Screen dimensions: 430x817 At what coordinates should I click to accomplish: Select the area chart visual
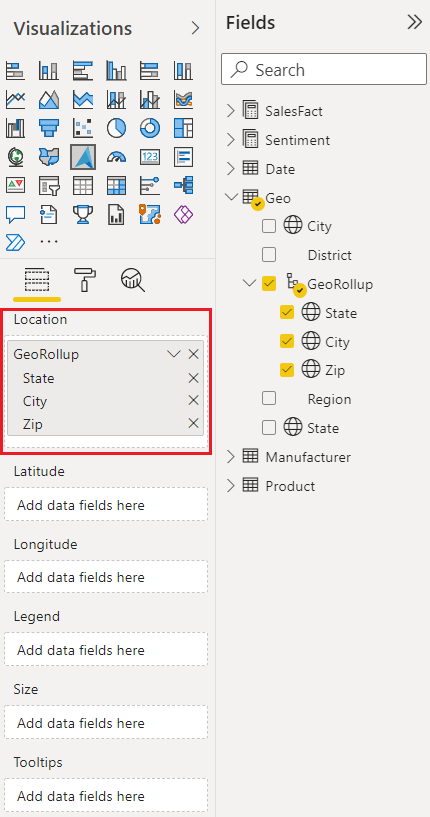48,99
